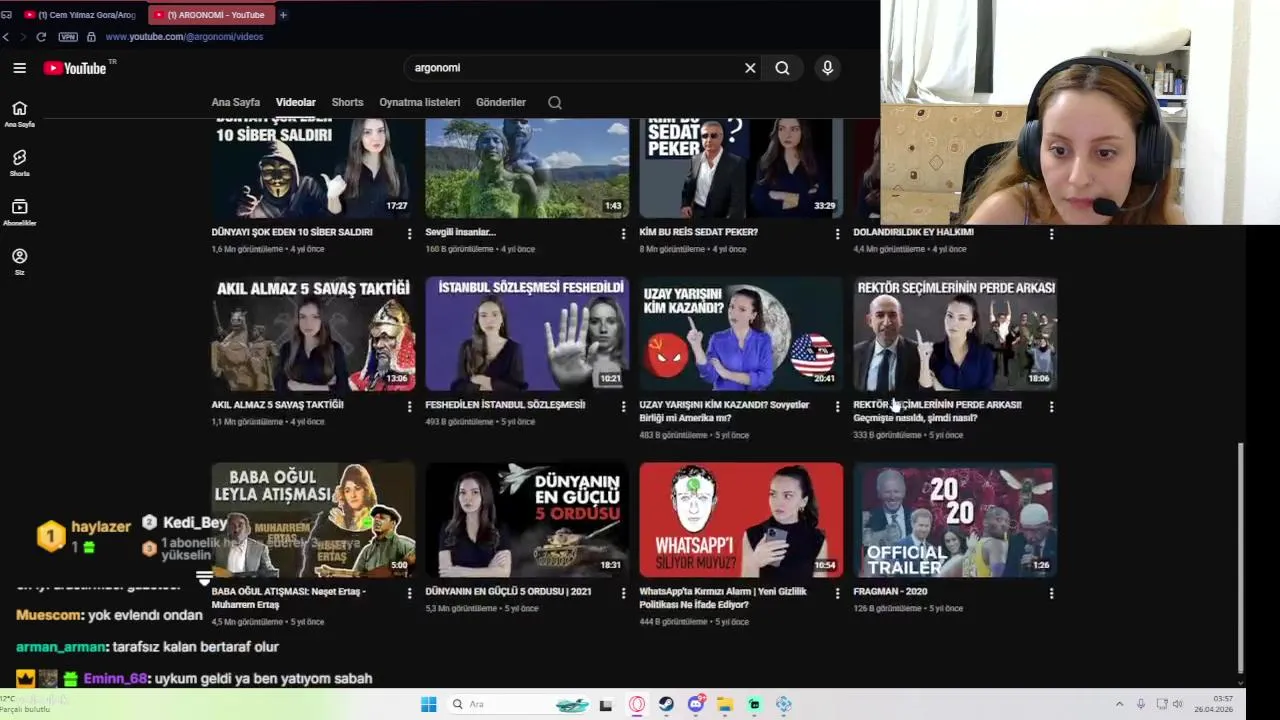Open video title KİM BU REİS SEDAT PEKER?
The width and height of the screenshot is (1280, 720).
click(x=698, y=232)
